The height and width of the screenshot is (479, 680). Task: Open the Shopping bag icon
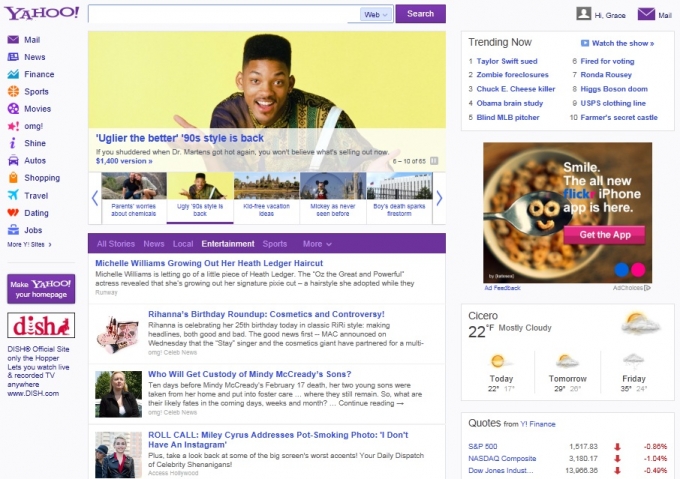[13, 178]
